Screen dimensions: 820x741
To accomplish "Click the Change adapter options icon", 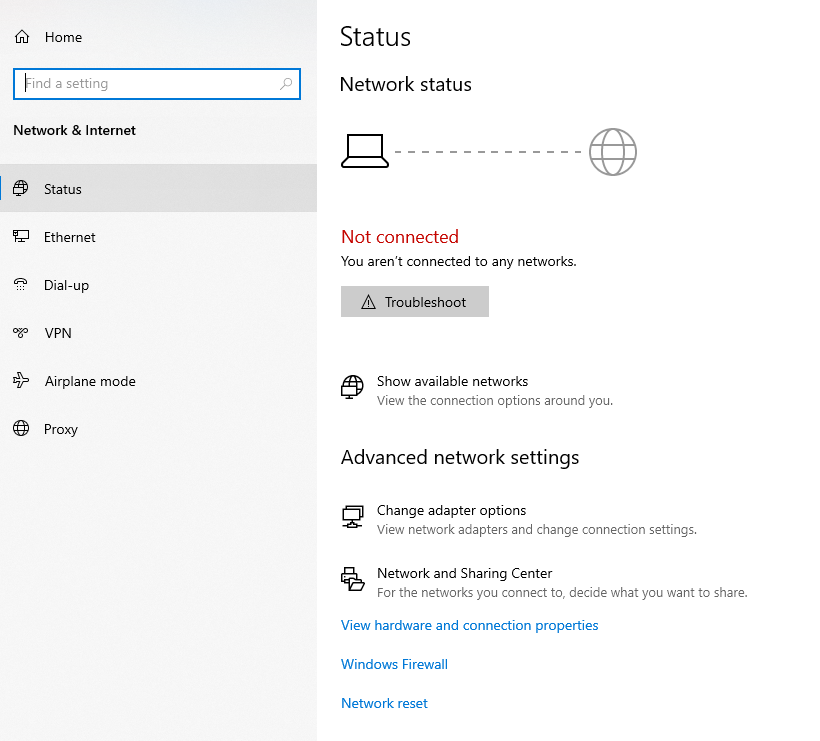I will (352, 517).
